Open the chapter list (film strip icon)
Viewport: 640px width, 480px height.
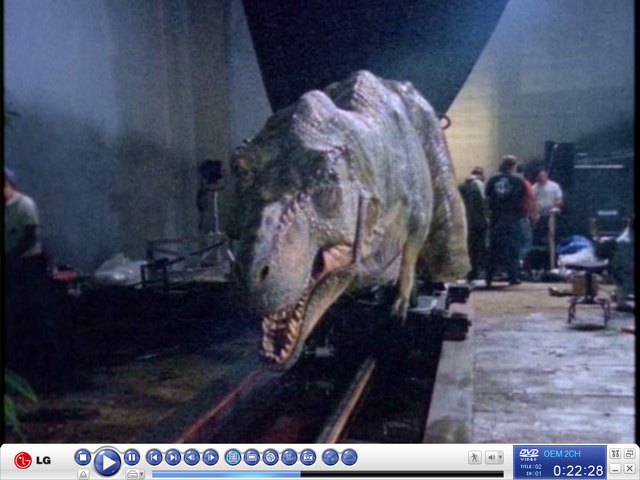coord(233,457)
